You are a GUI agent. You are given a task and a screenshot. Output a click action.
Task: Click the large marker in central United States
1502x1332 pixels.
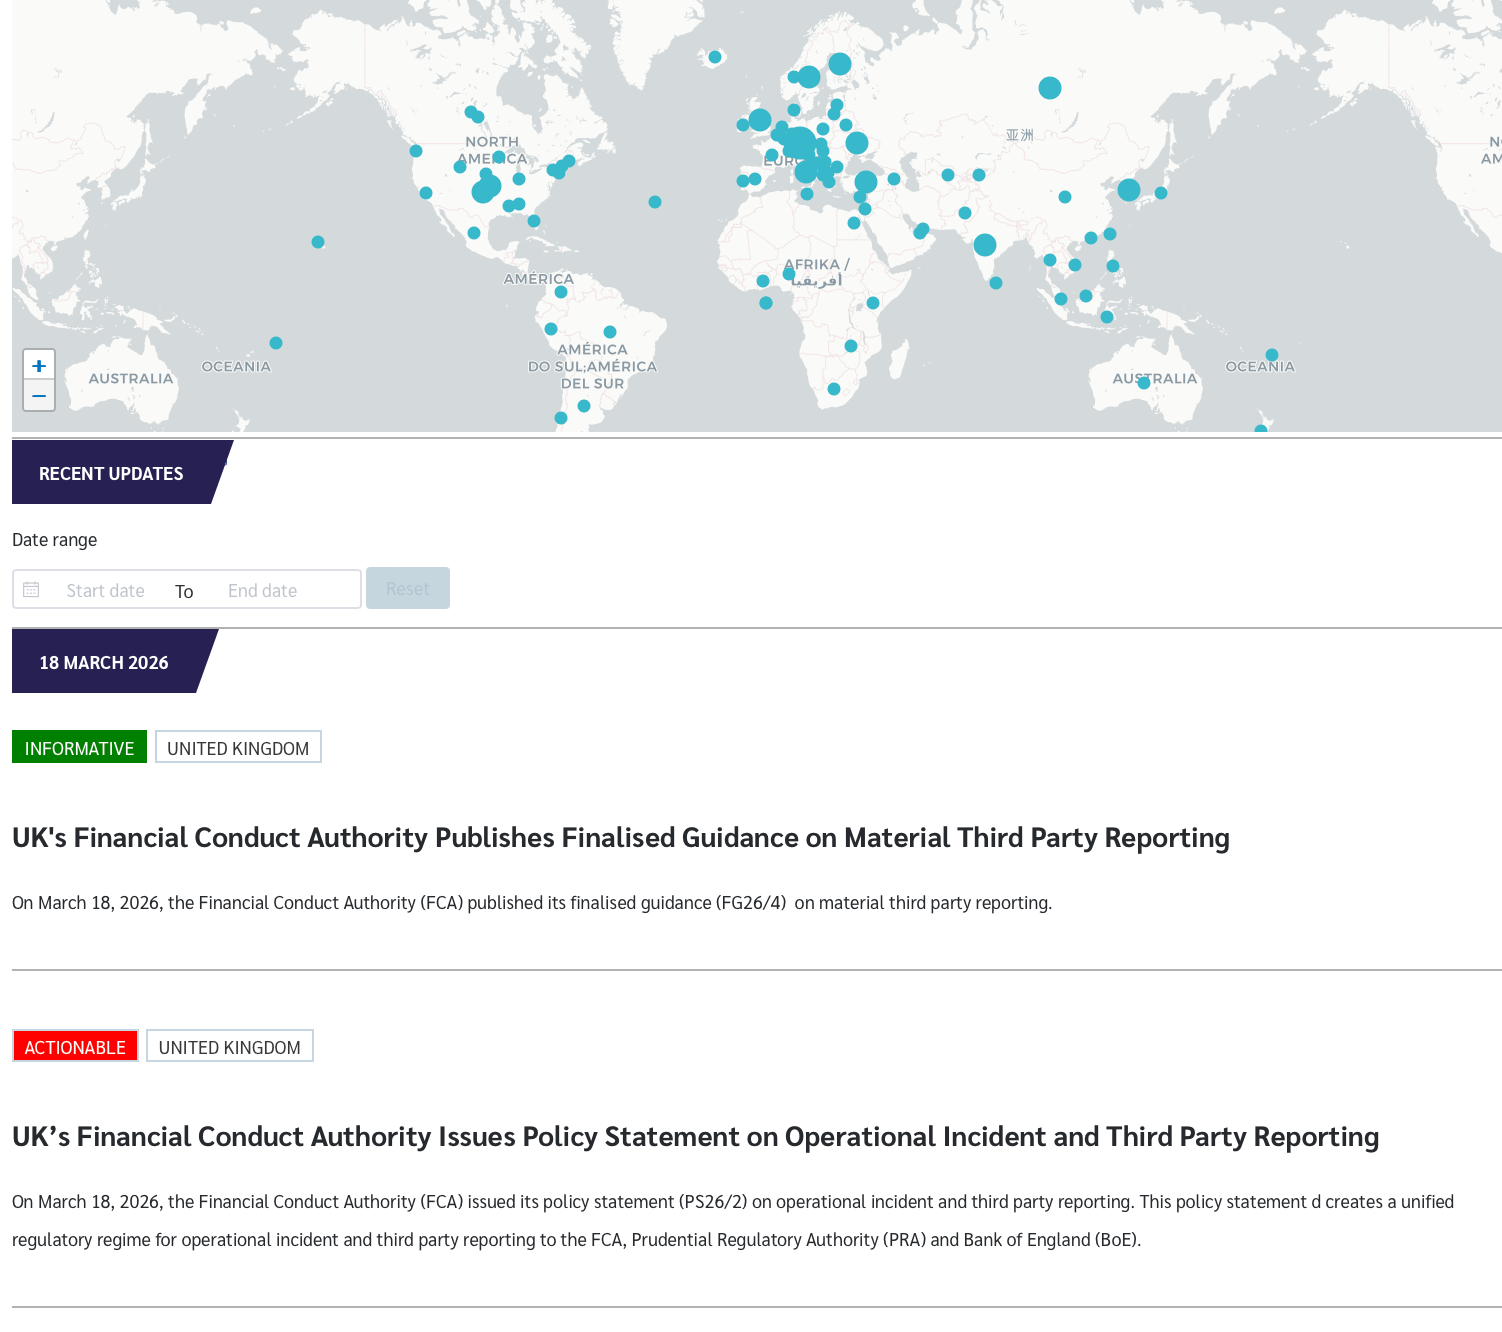click(x=485, y=188)
